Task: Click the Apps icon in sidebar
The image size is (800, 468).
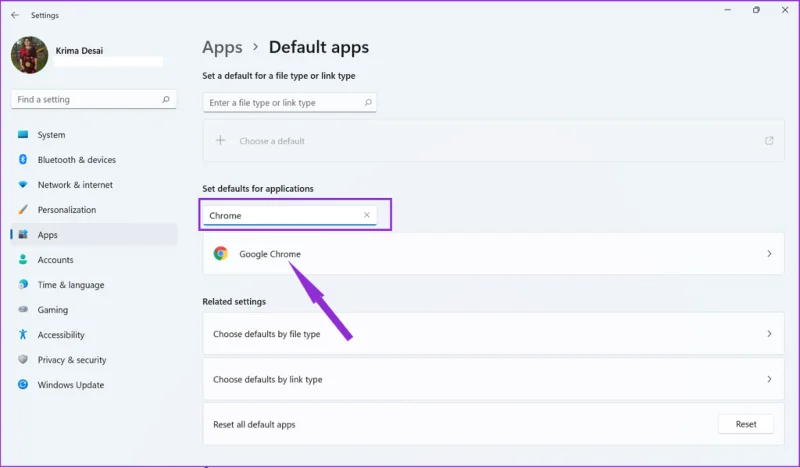Action: [23, 234]
